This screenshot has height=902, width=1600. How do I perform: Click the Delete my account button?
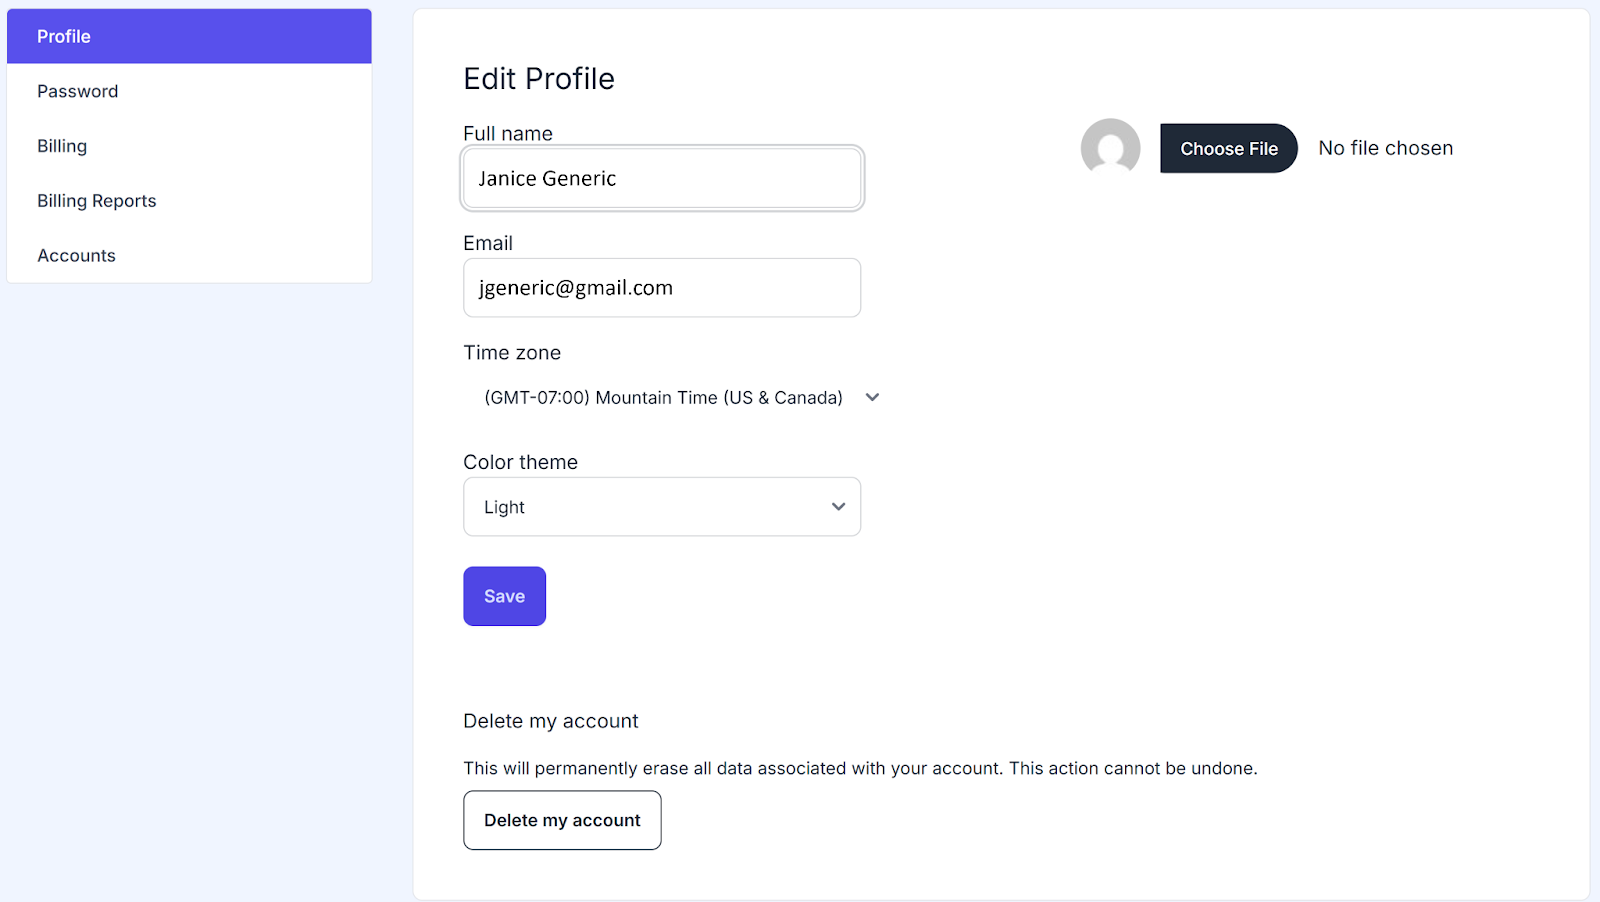(562, 820)
